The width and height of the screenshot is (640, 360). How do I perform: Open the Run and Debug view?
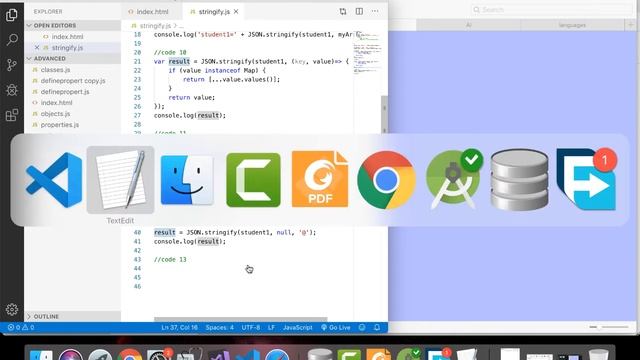point(12,90)
